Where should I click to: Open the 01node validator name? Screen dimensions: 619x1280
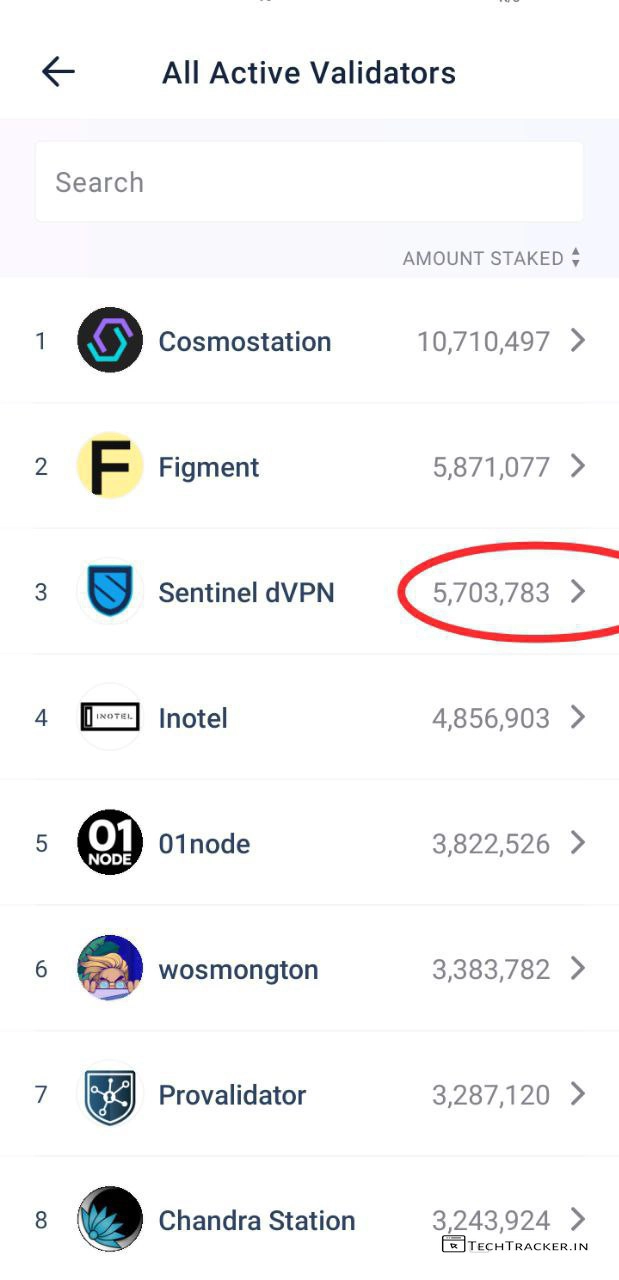[204, 844]
